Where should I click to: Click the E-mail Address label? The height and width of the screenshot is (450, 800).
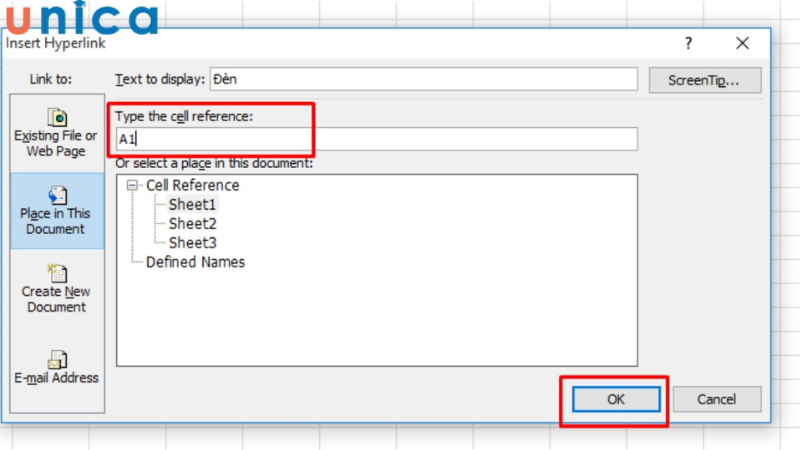pyautogui.click(x=56, y=378)
